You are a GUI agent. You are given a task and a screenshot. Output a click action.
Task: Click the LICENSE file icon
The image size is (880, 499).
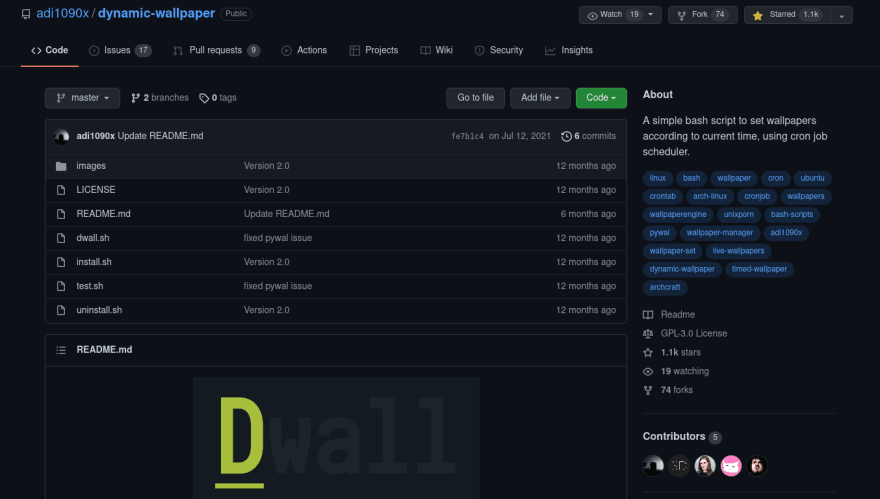click(61, 190)
